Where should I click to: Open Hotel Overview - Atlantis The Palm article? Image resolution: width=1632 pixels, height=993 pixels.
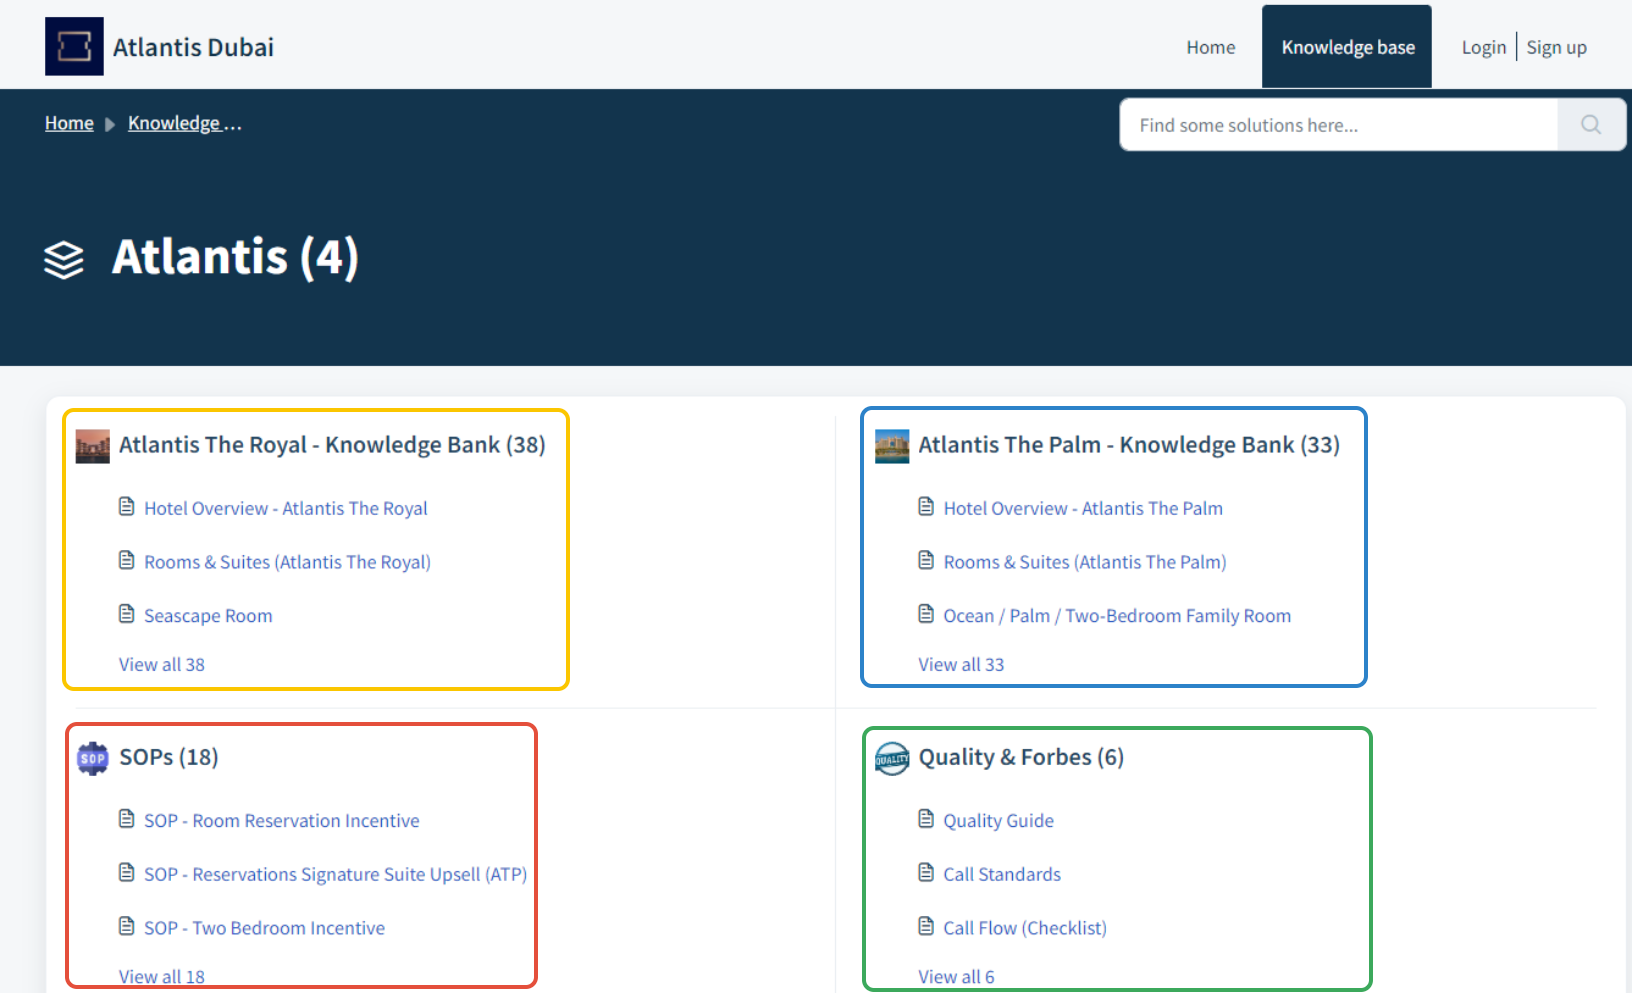[x=1083, y=508]
